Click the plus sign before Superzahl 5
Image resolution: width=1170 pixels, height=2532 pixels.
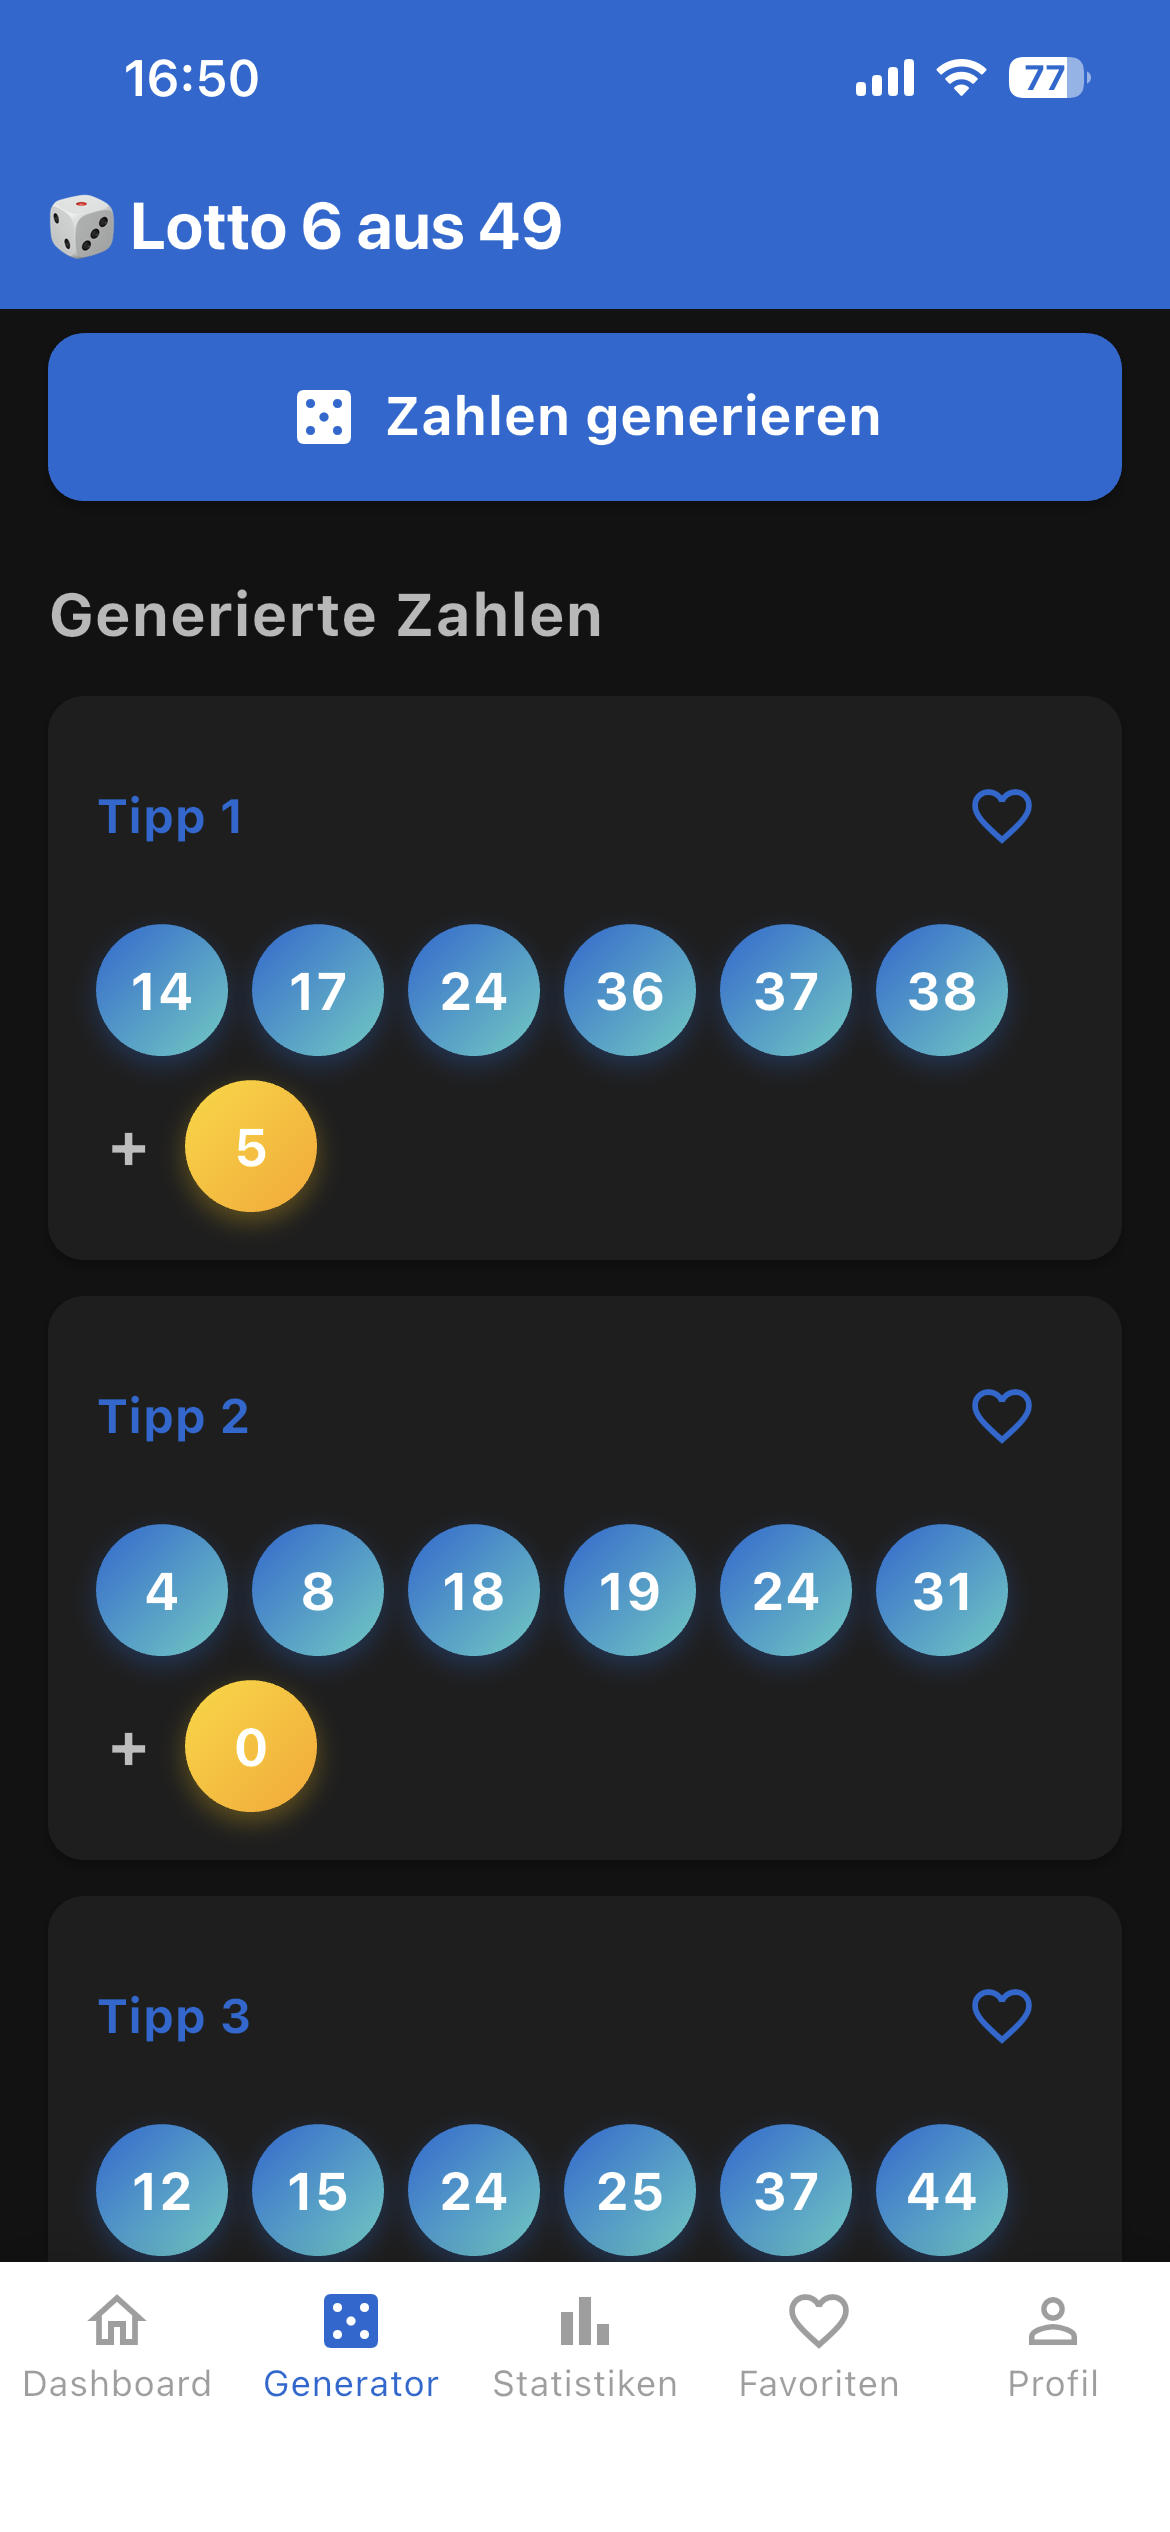click(x=128, y=1148)
